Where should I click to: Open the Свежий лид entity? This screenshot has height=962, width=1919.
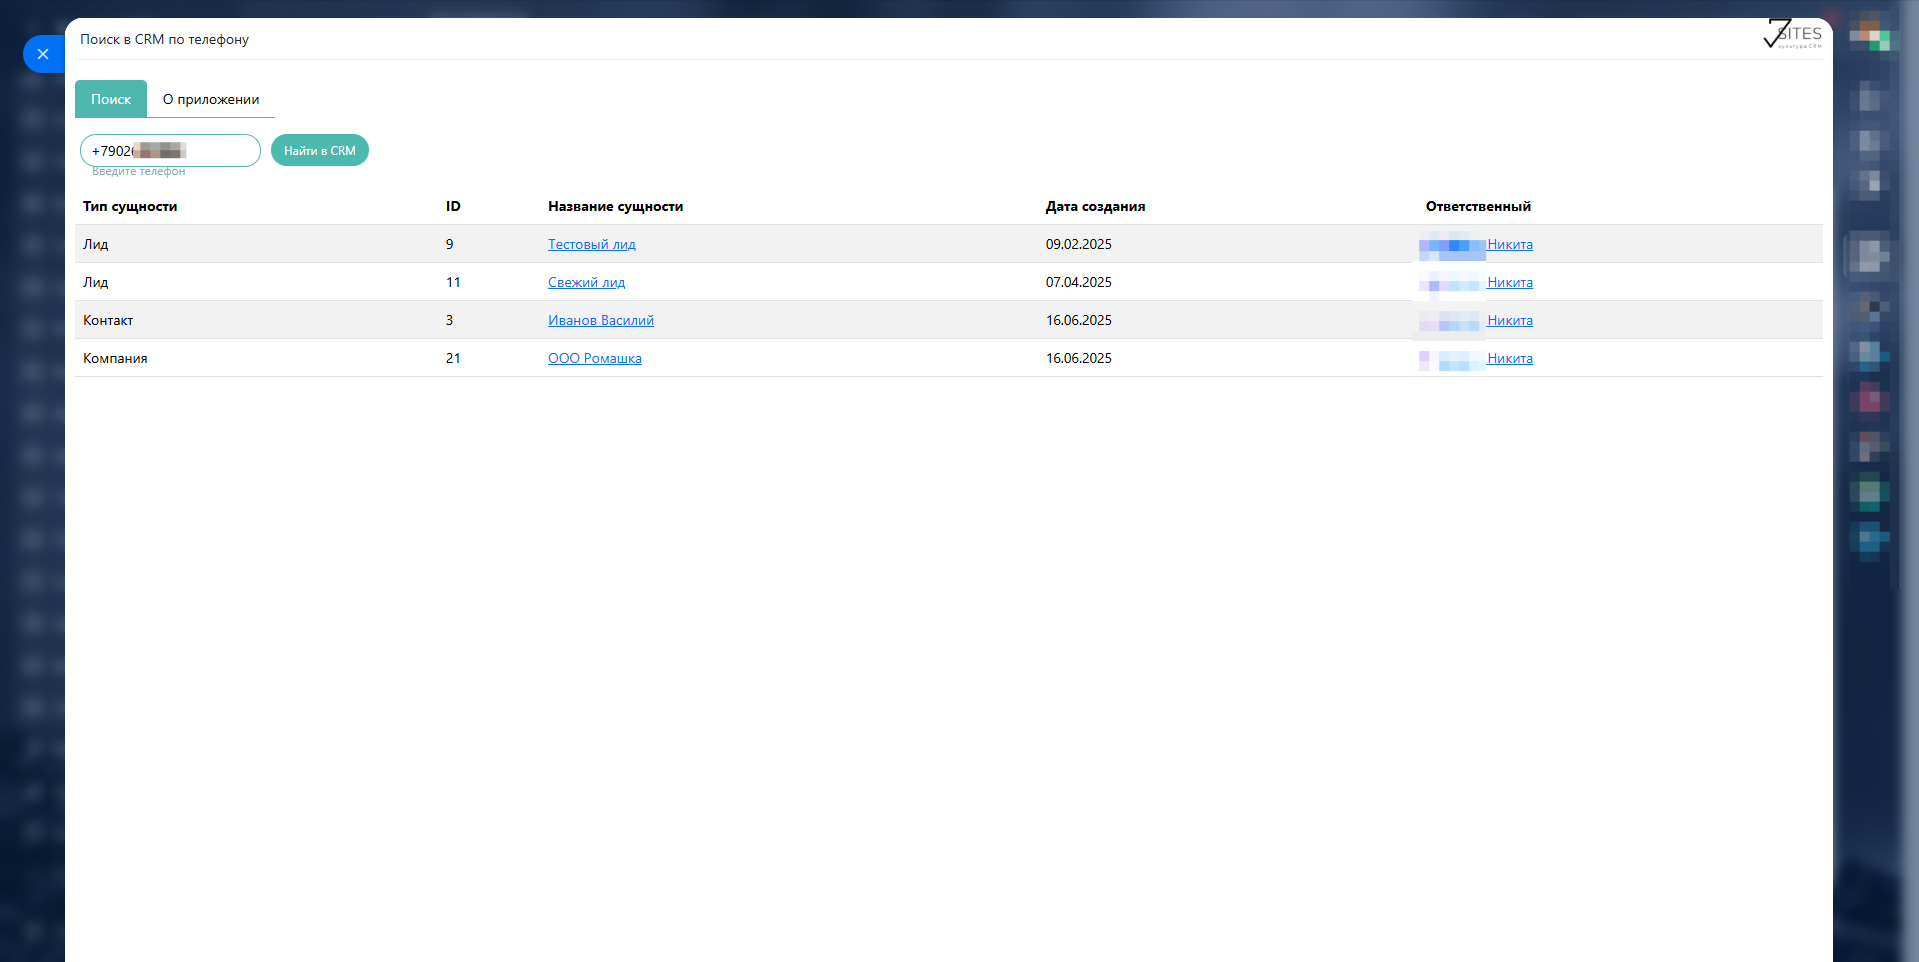[586, 282]
